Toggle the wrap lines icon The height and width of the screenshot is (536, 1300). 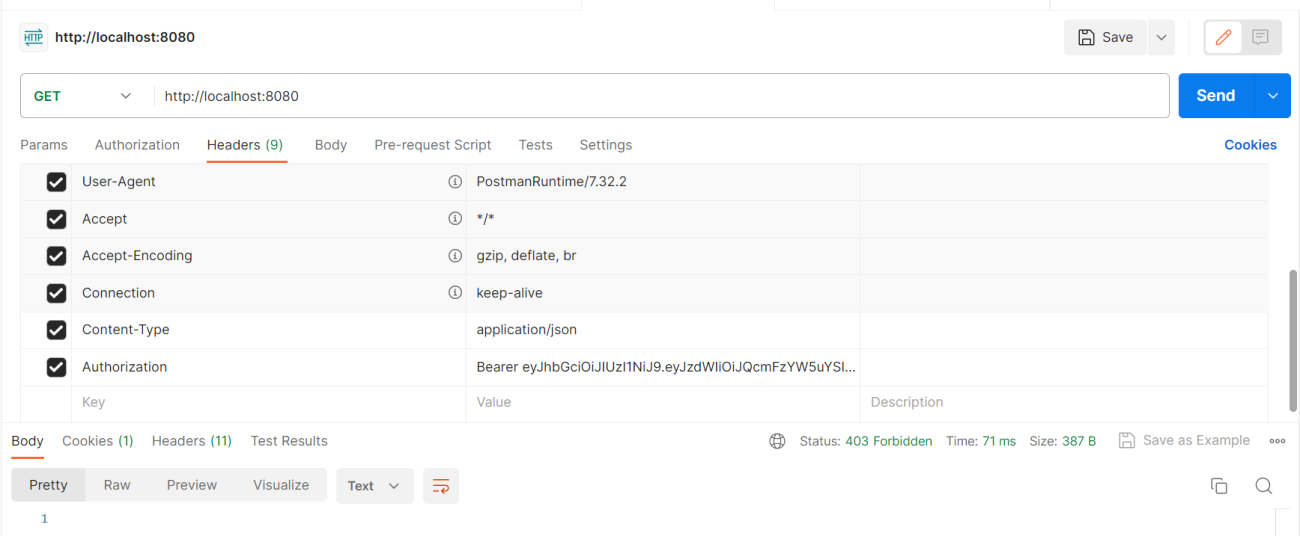pos(441,486)
